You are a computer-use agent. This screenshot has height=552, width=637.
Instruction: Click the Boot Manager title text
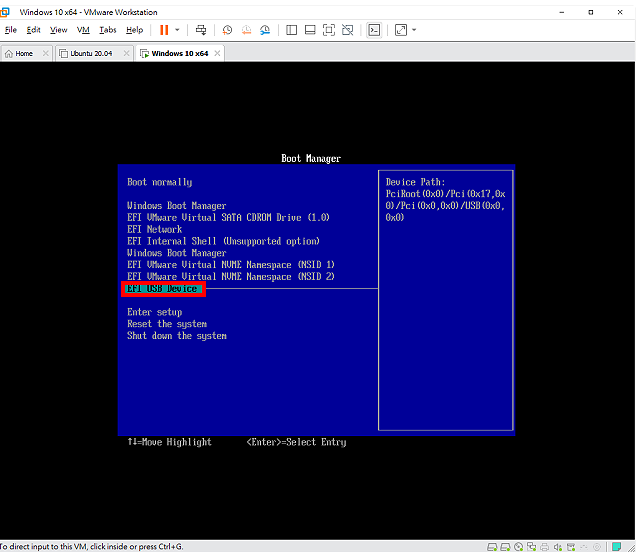311,158
